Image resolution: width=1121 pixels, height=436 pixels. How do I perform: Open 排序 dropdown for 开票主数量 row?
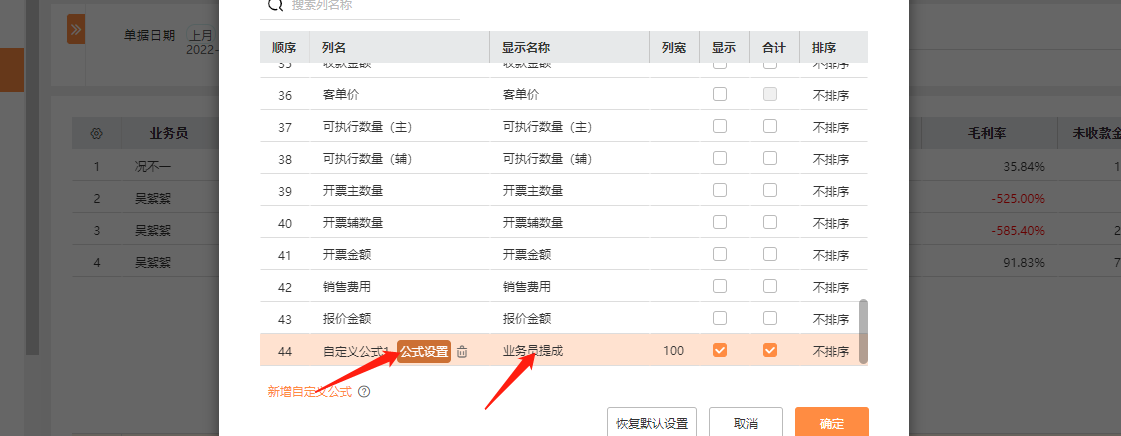coord(830,191)
